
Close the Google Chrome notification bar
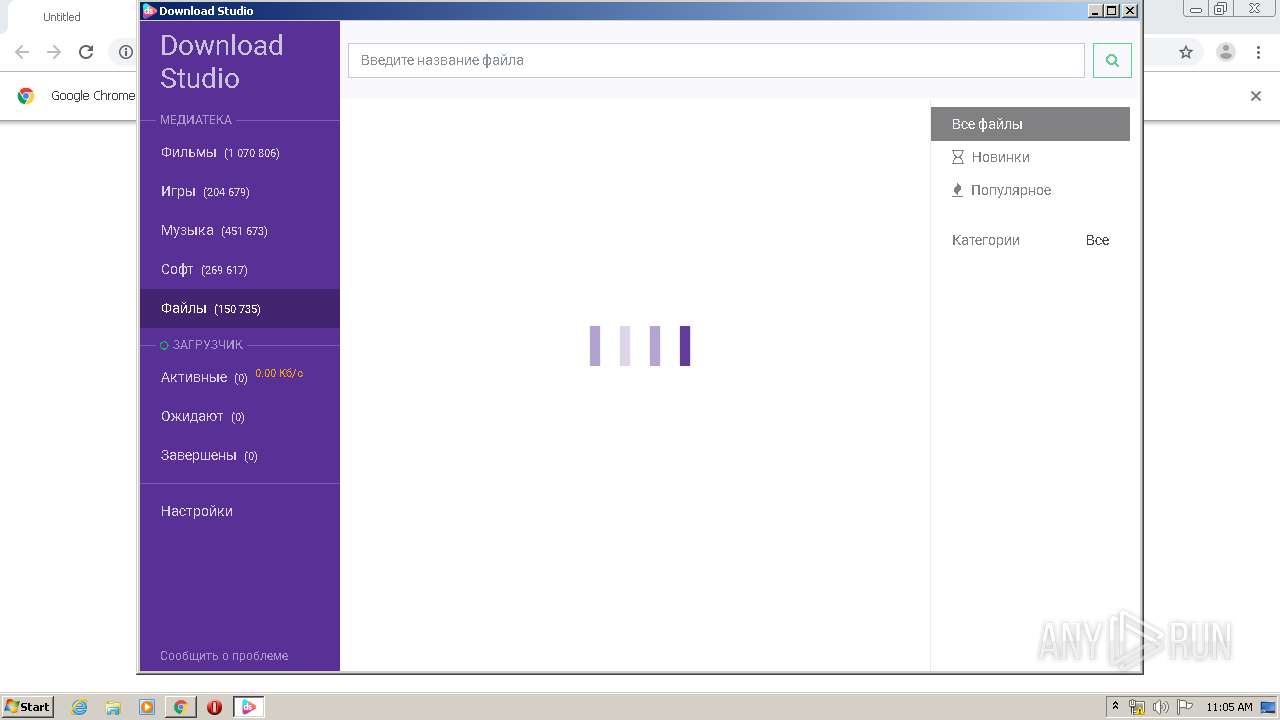pyautogui.click(x=1256, y=96)
